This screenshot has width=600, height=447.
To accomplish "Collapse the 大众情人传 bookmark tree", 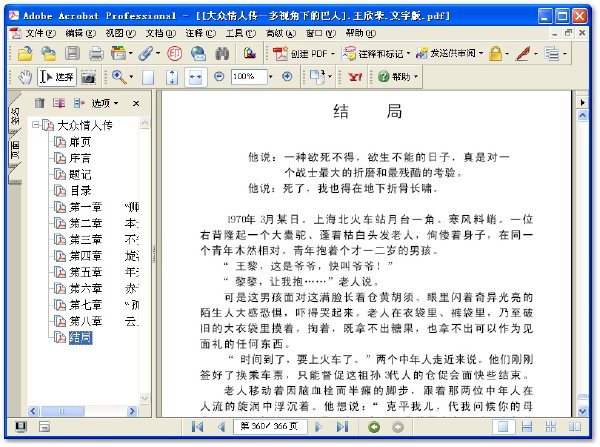I will 35,124.
